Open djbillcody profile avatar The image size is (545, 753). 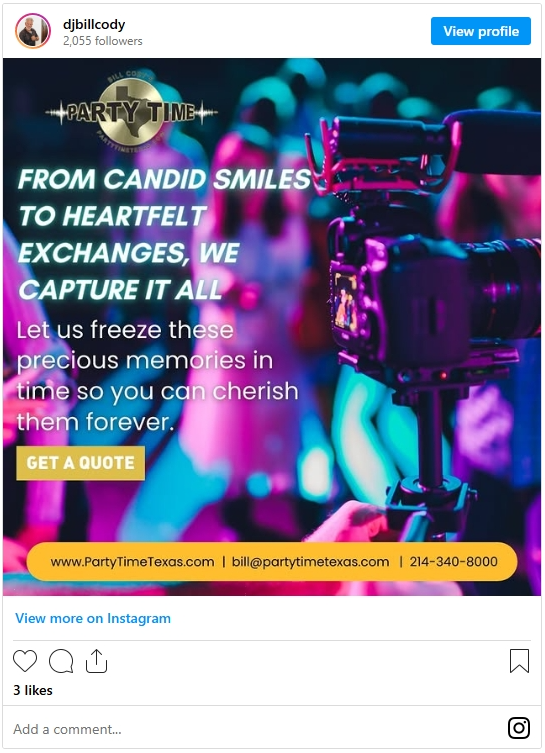[x=33, y=31]
